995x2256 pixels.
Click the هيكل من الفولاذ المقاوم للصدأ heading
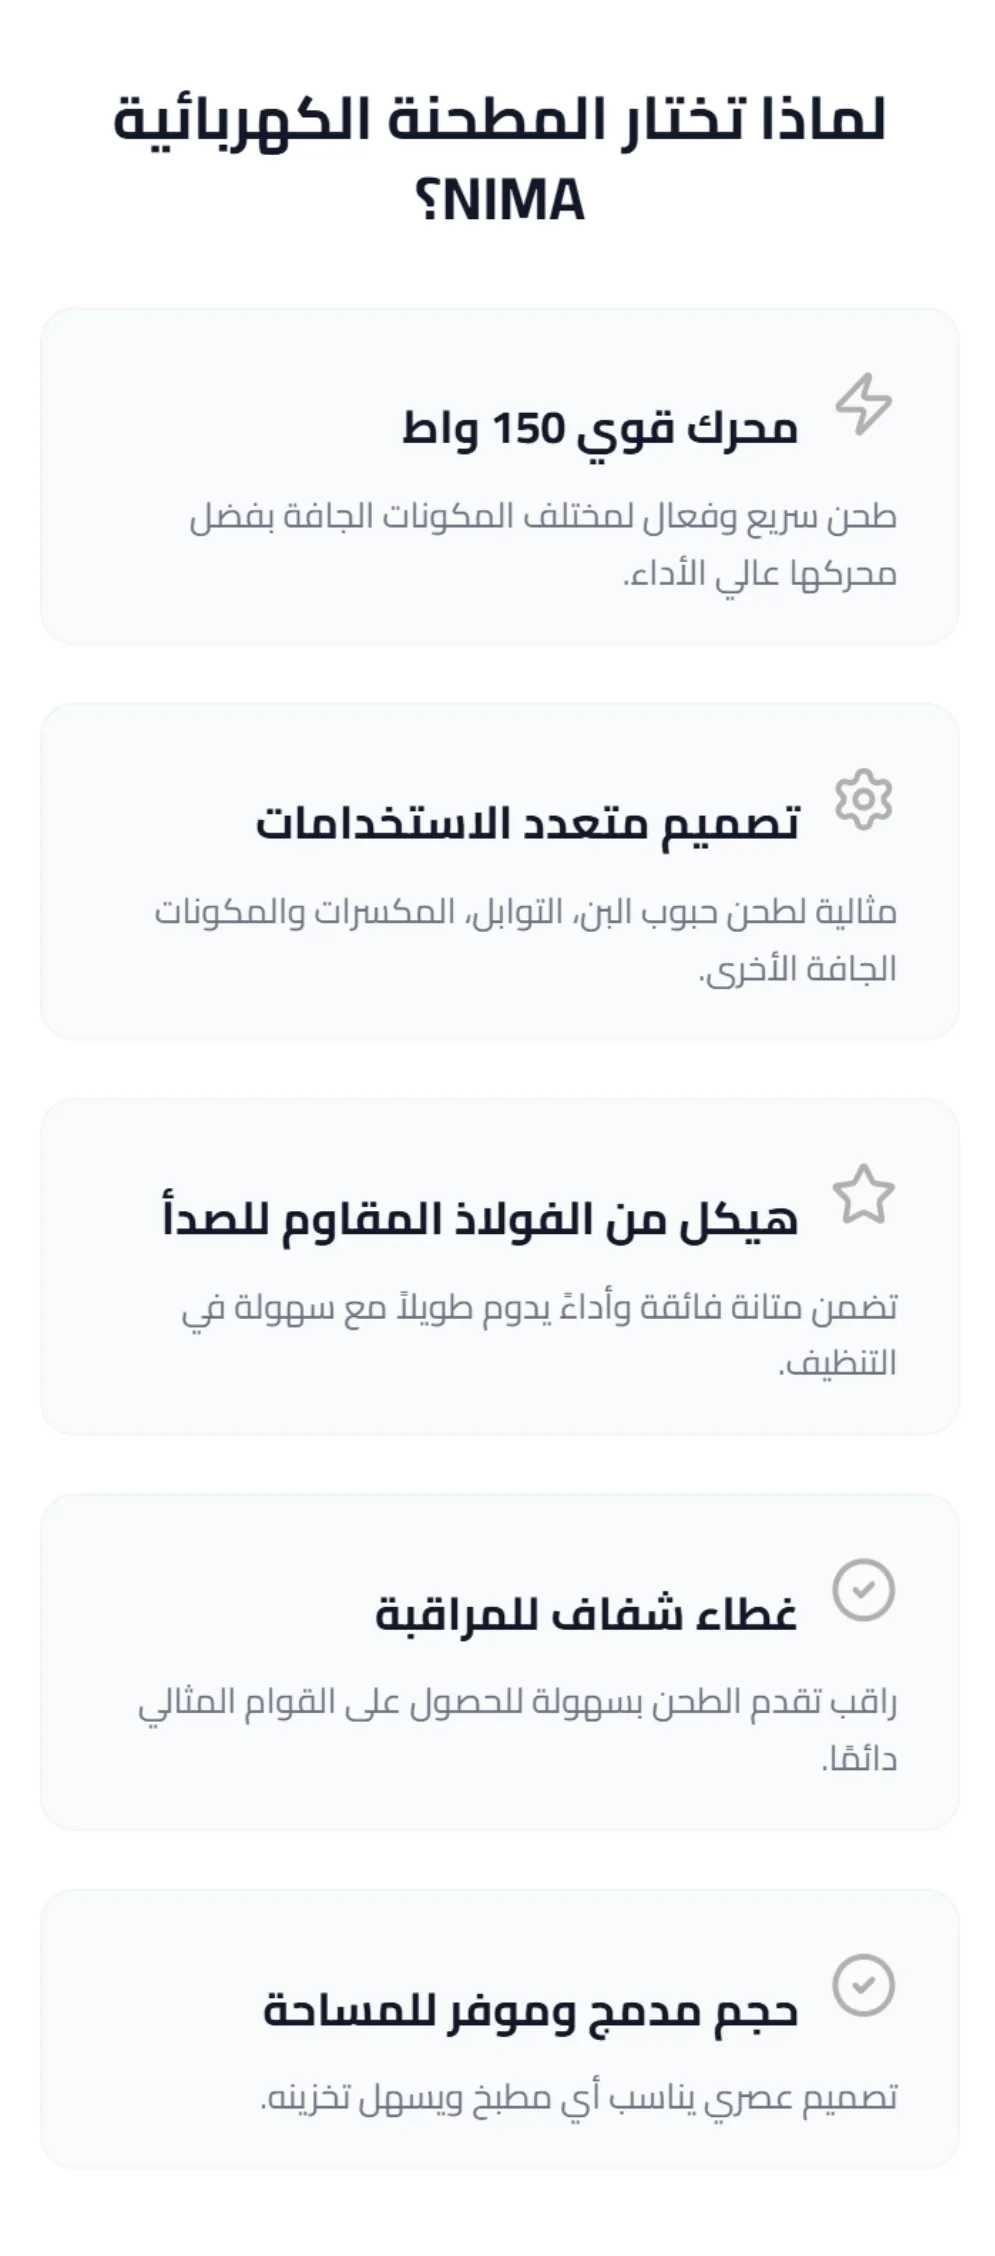[480, 1220]
